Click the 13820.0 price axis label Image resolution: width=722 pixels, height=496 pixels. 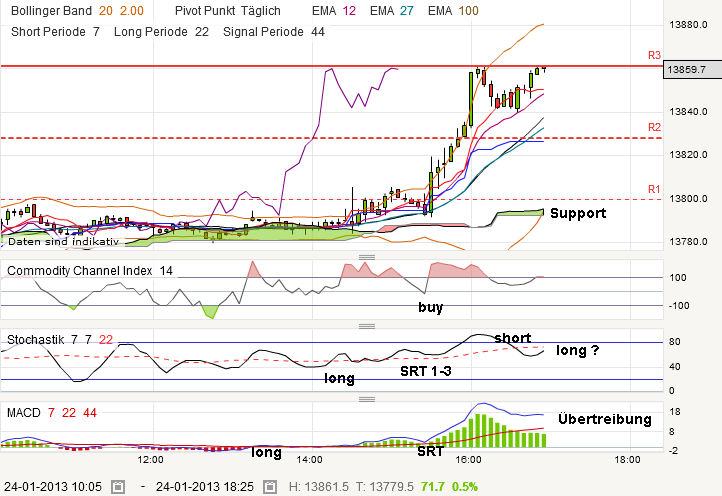click(688, 155)
